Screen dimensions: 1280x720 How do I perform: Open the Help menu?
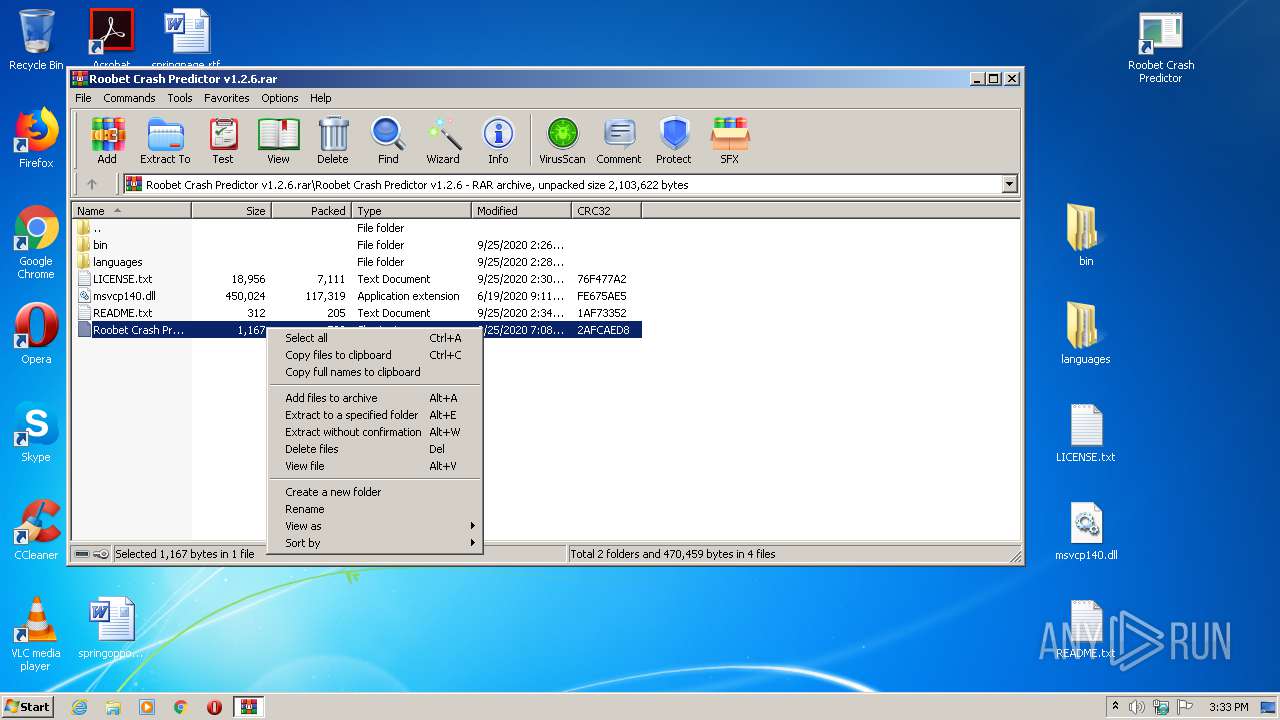[321, 98]
